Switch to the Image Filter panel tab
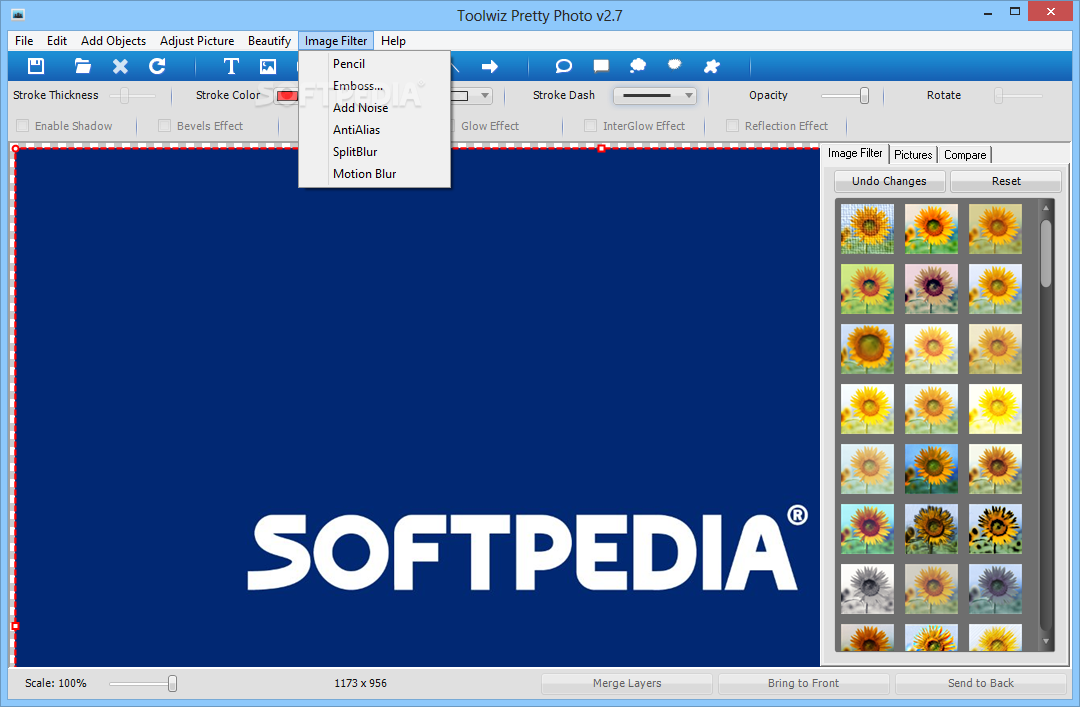 (x=855, y=153)
